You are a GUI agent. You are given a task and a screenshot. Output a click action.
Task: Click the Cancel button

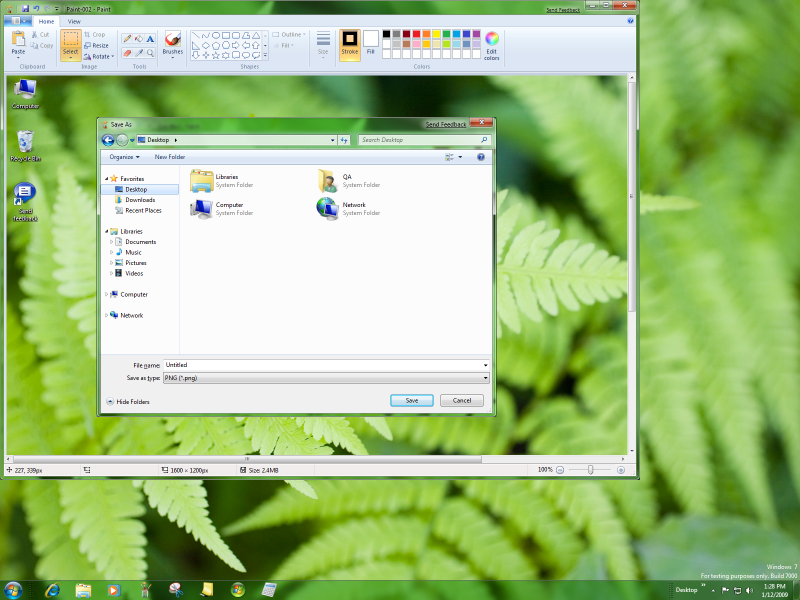[x=462, y=401]
